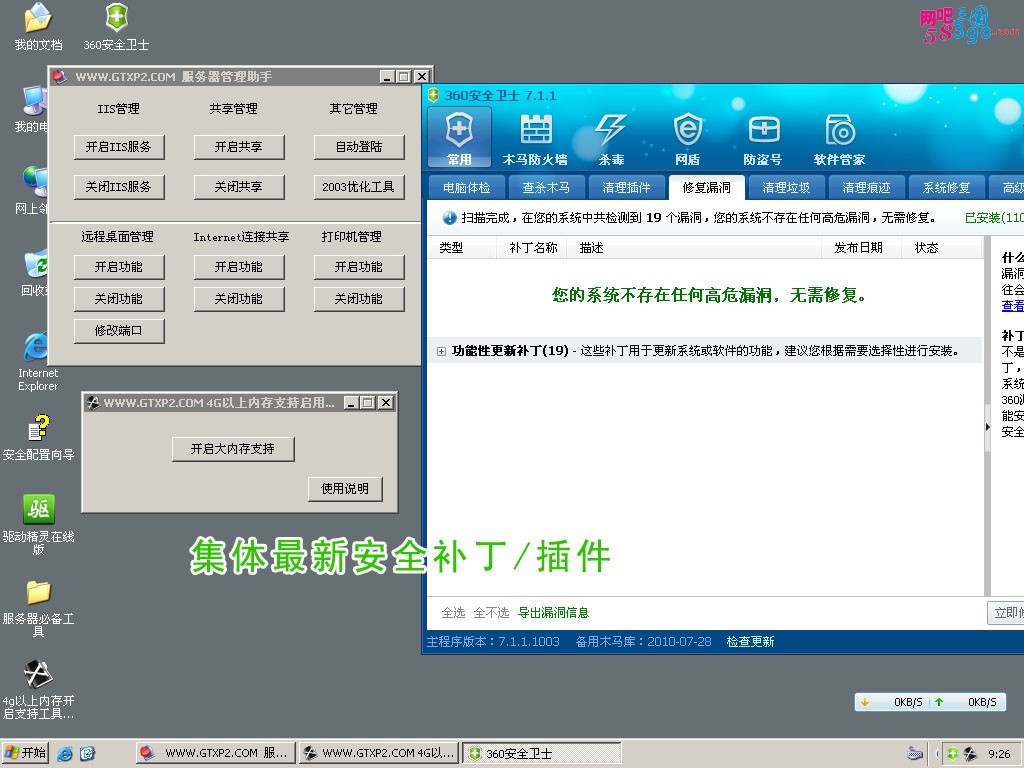Click the 关闭IIS服务 button
The image size is (1024, 768).
pyautogui.click(x=119, y=187)
